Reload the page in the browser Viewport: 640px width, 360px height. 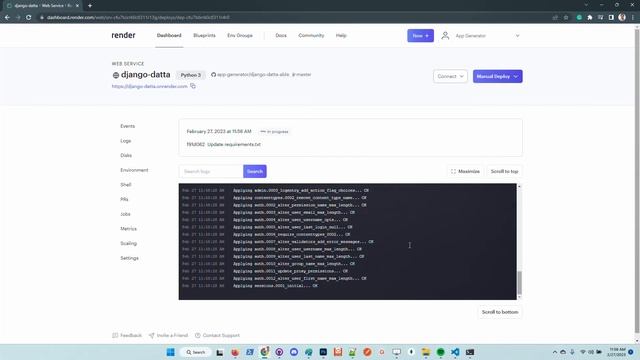click(x=29, y=18)
